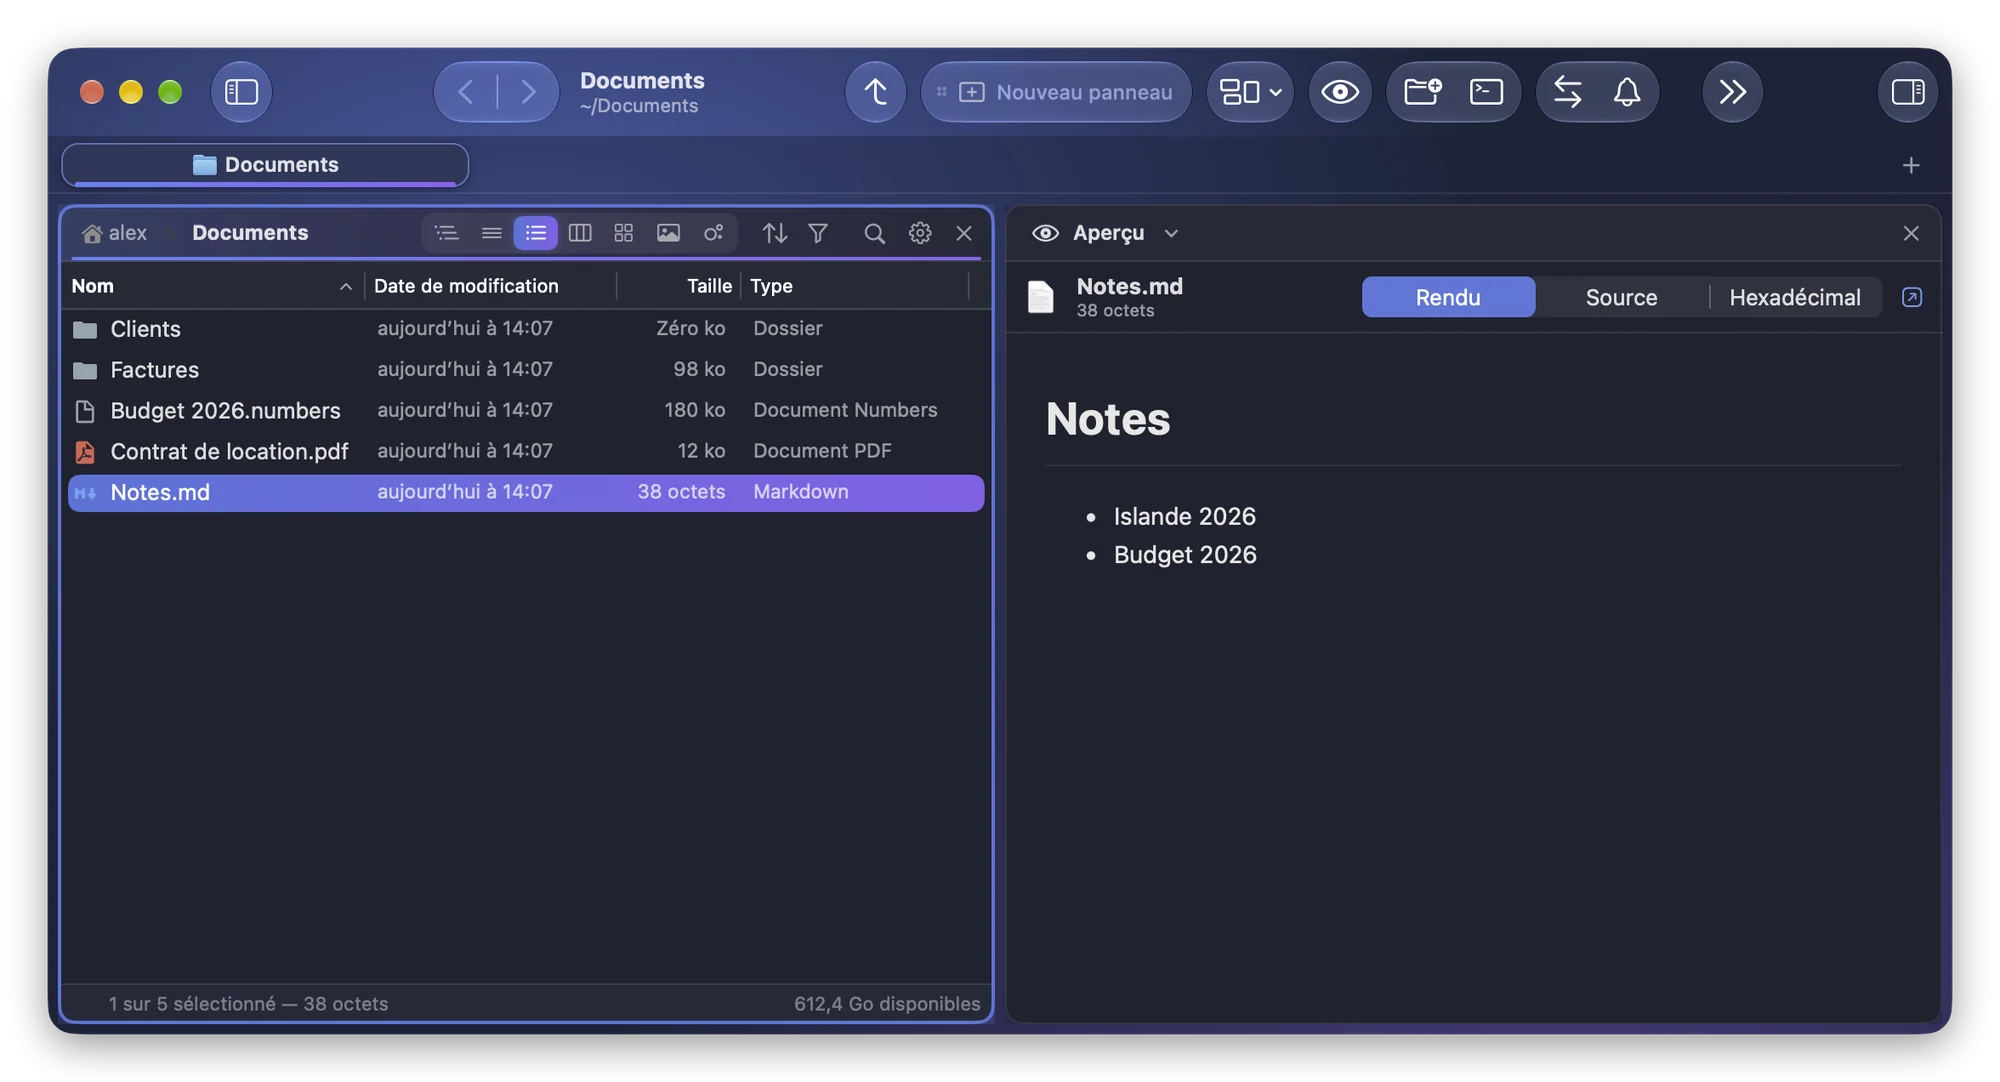The height and width of the screenshot is (1082, 2000).
Task: Select Budget 2026.numbers file
Action: pos(526,411)
